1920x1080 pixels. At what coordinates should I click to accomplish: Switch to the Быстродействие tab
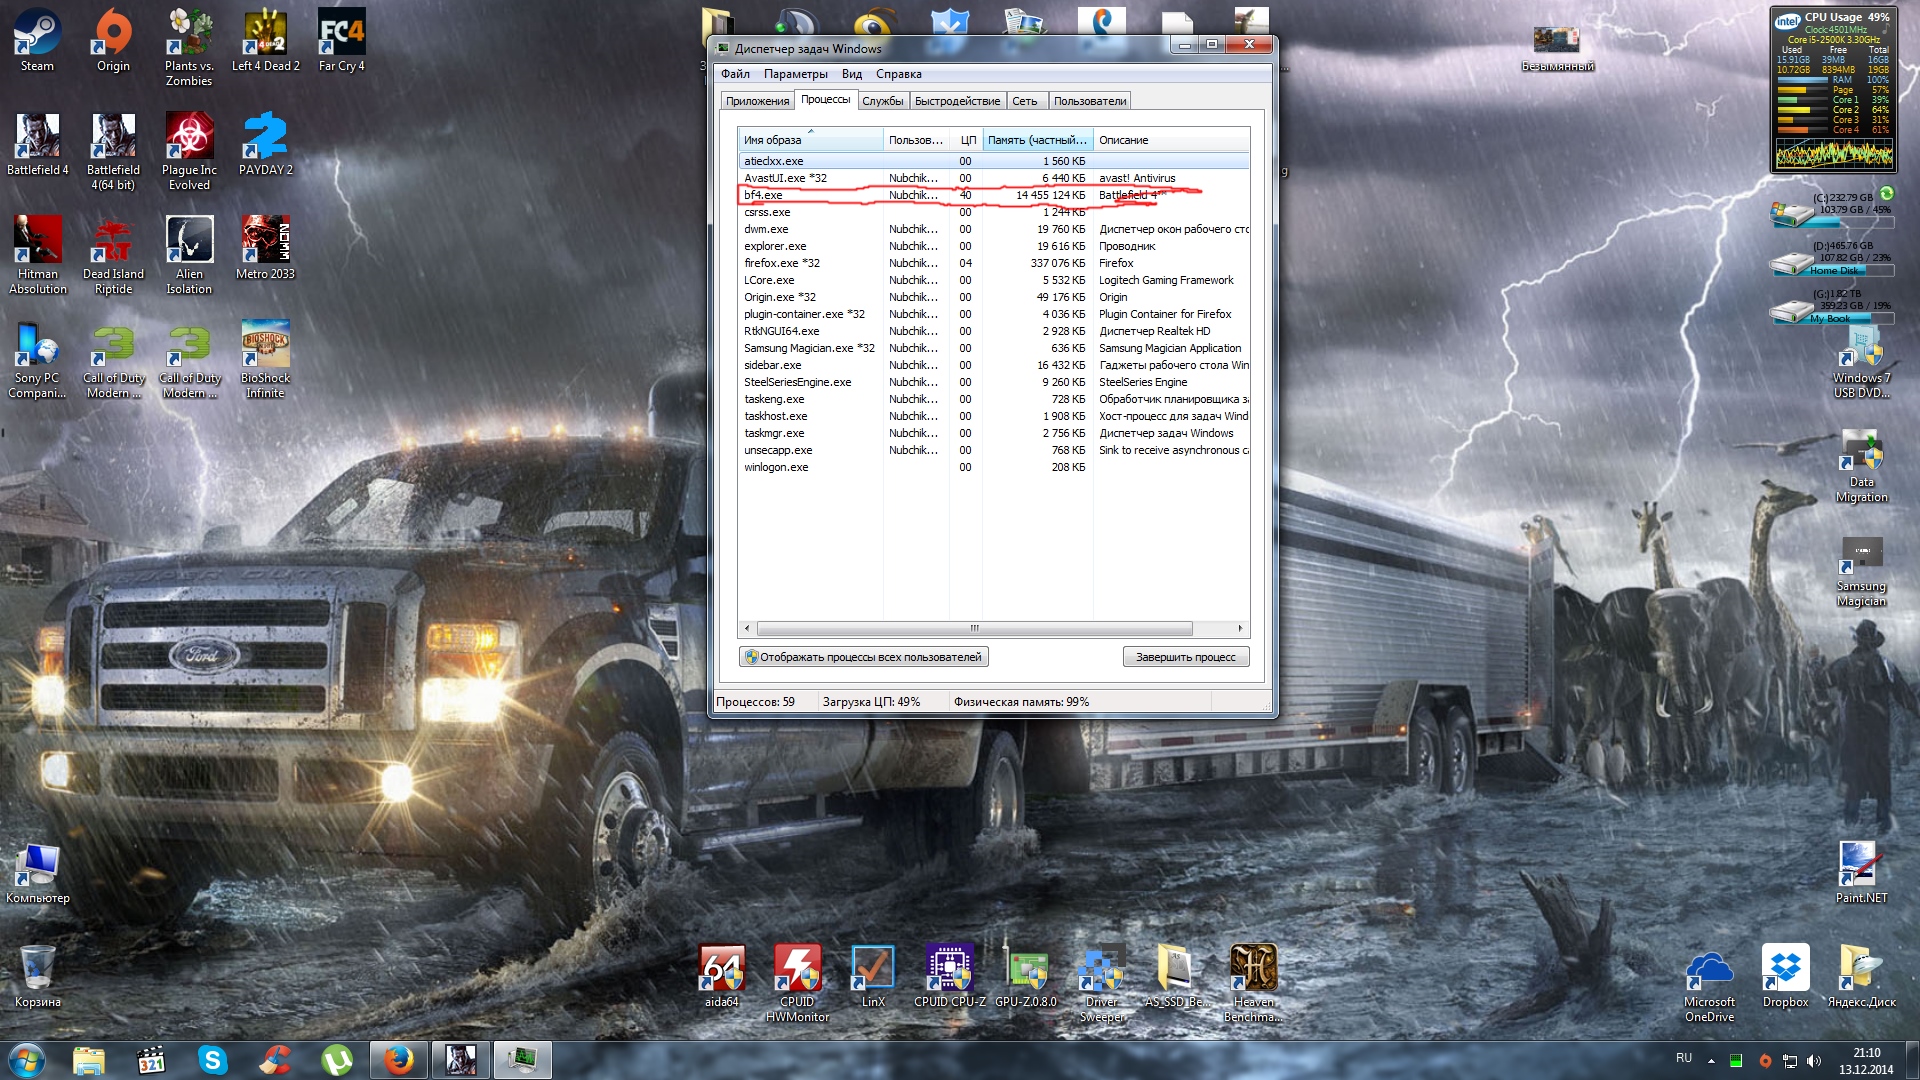click(957, 101)
